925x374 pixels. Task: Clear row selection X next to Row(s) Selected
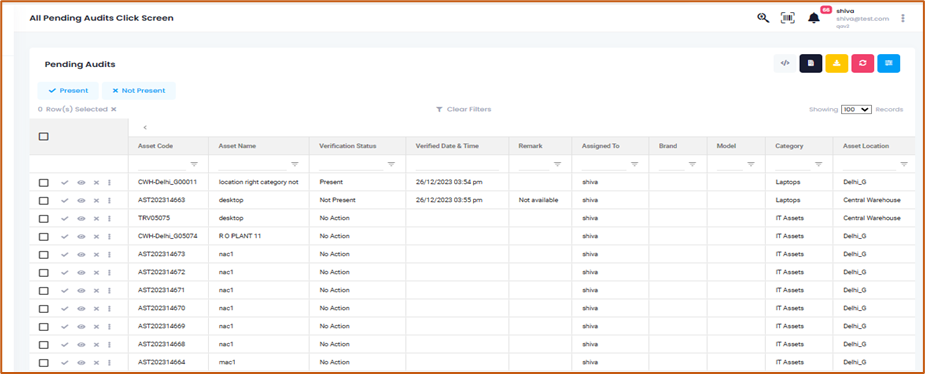click(114, 109)
